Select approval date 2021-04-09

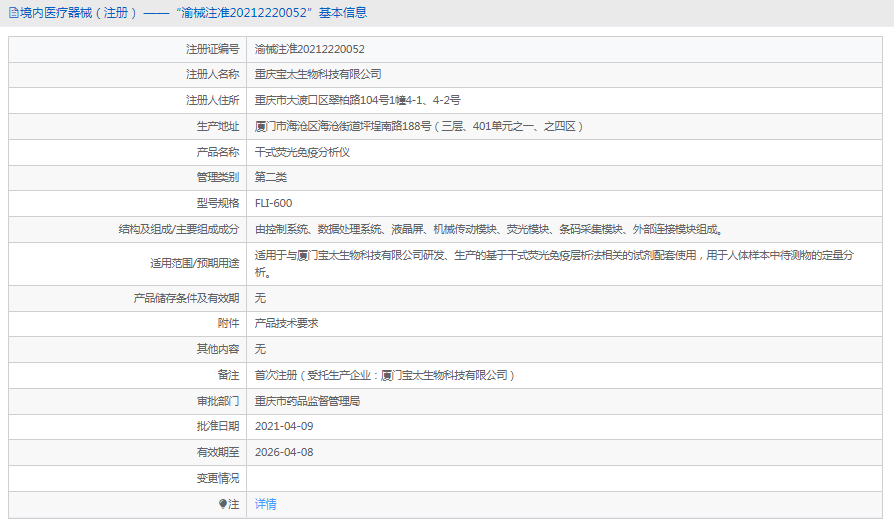pyautogui.click(x=284, y=426)
